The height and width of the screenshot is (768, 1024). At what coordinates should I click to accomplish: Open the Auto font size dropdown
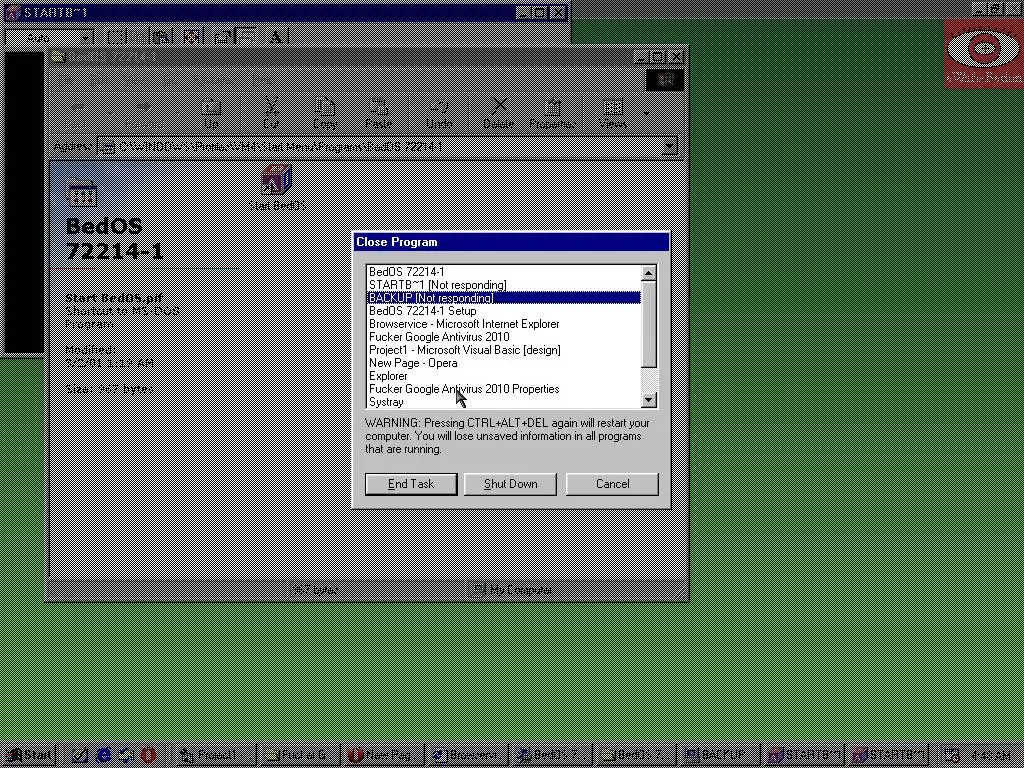[x=87, y=37]
